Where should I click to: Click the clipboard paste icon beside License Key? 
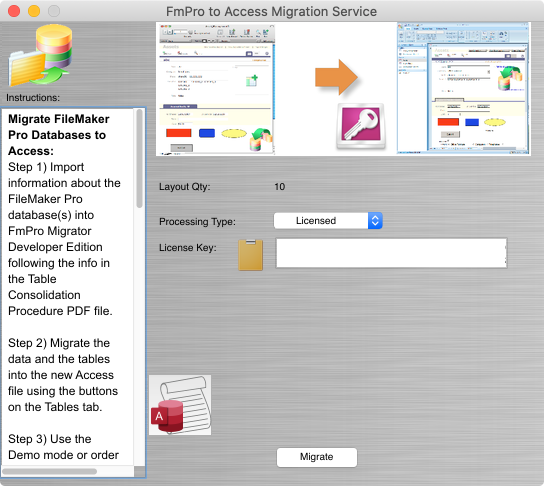[250, 255]
